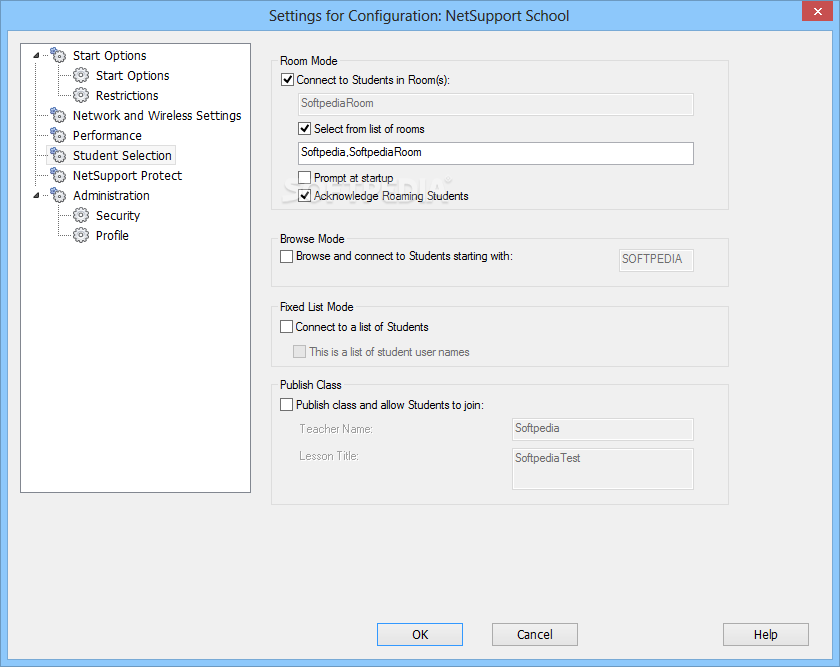
Task: Enable Publish class and allow Students to join
Action: pyautogui.click(x=287, y=404)
